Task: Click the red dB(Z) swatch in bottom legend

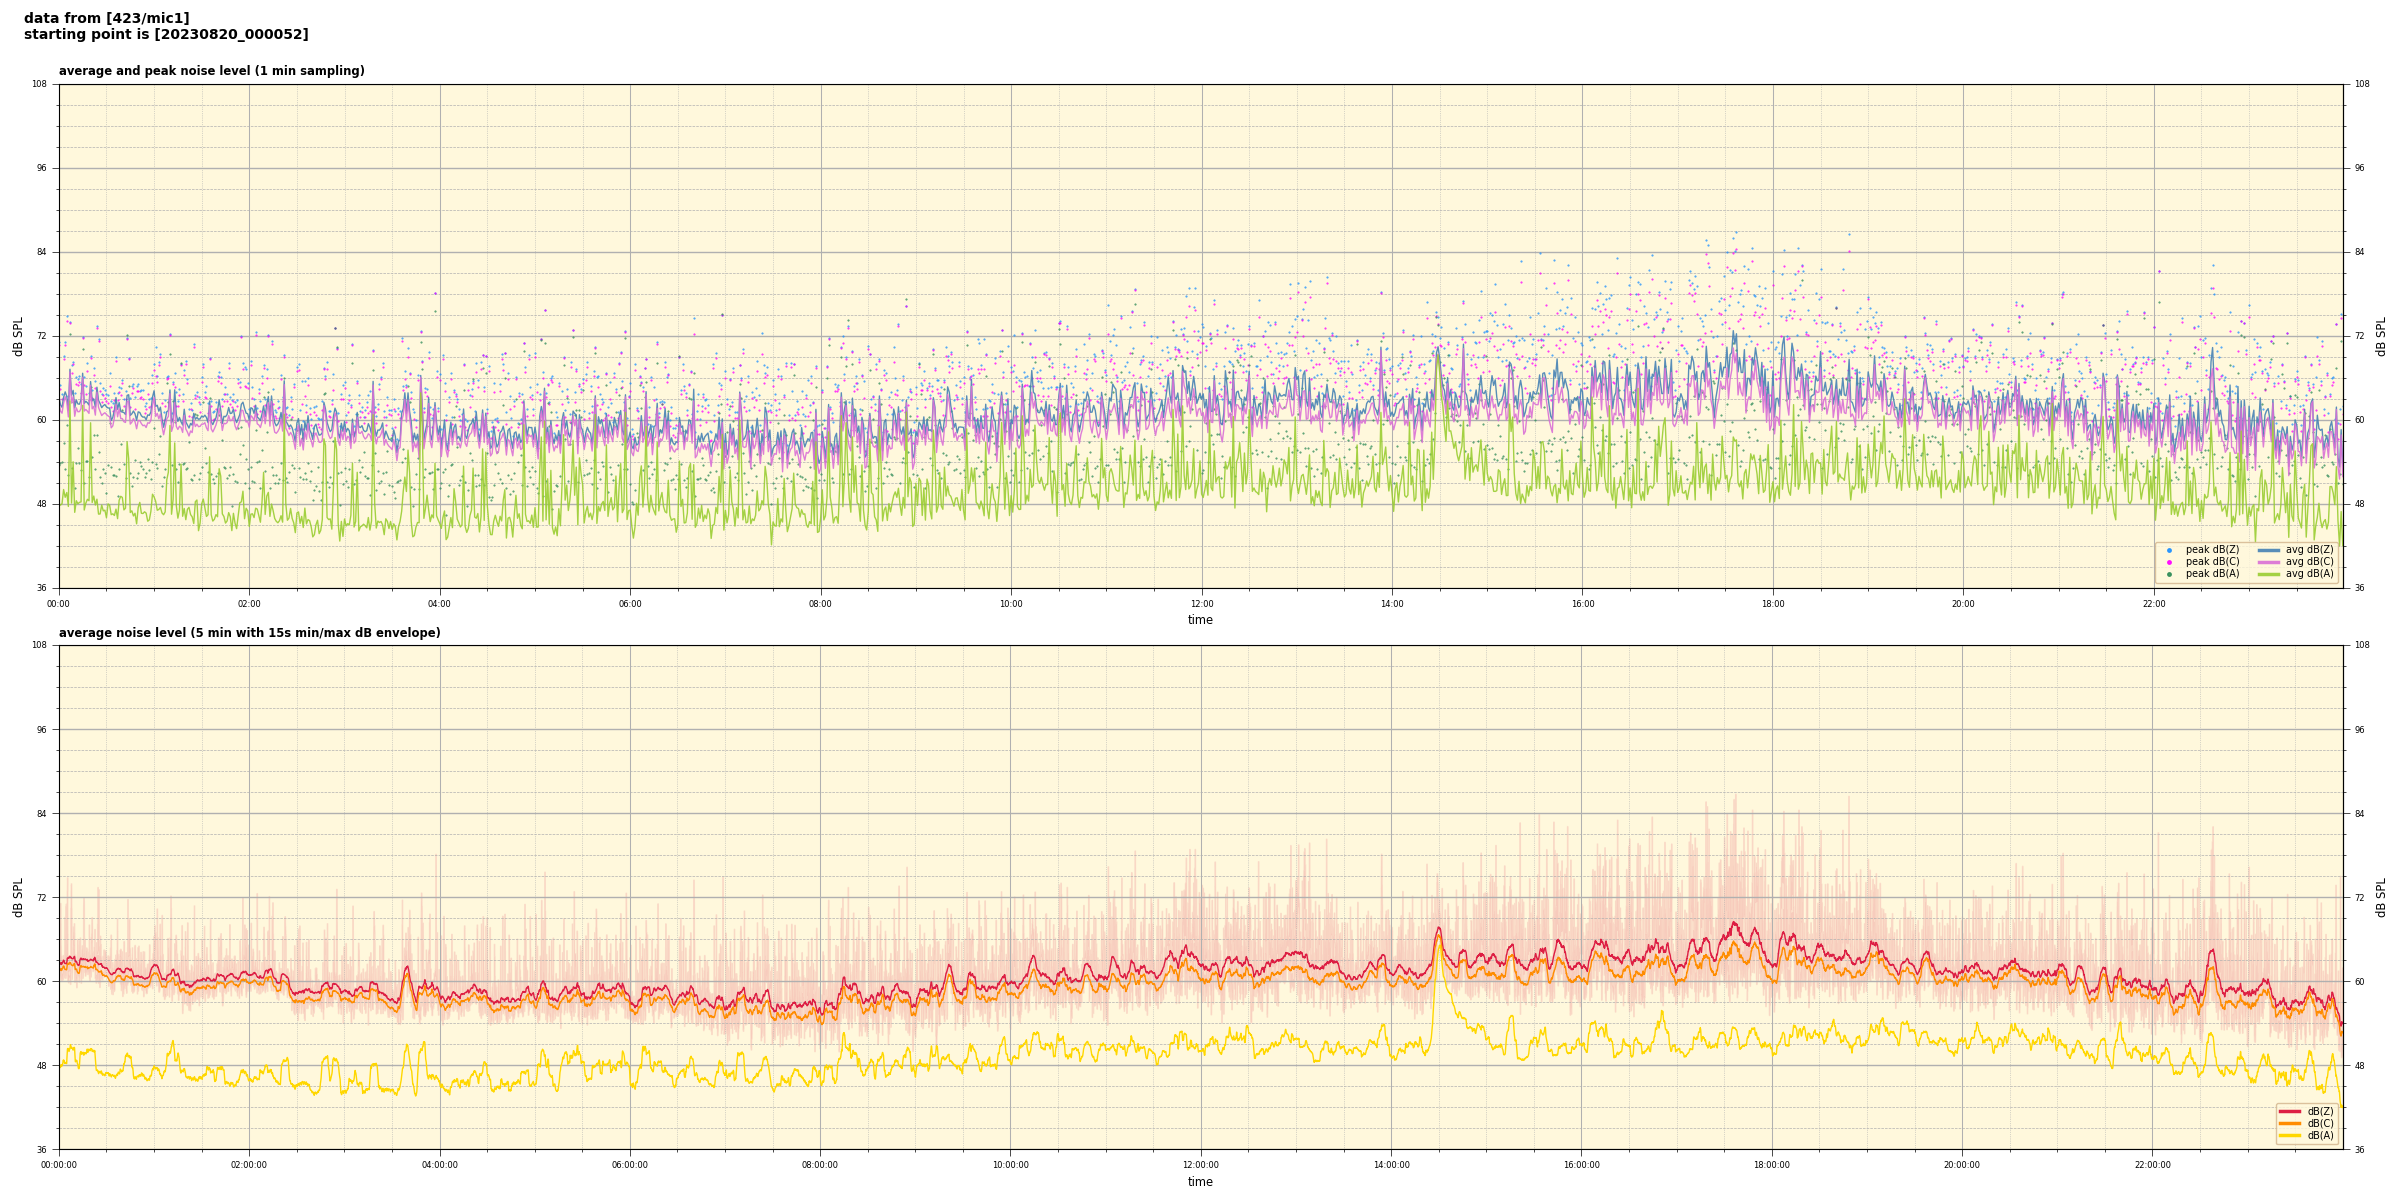Action: (2290, 1111)
